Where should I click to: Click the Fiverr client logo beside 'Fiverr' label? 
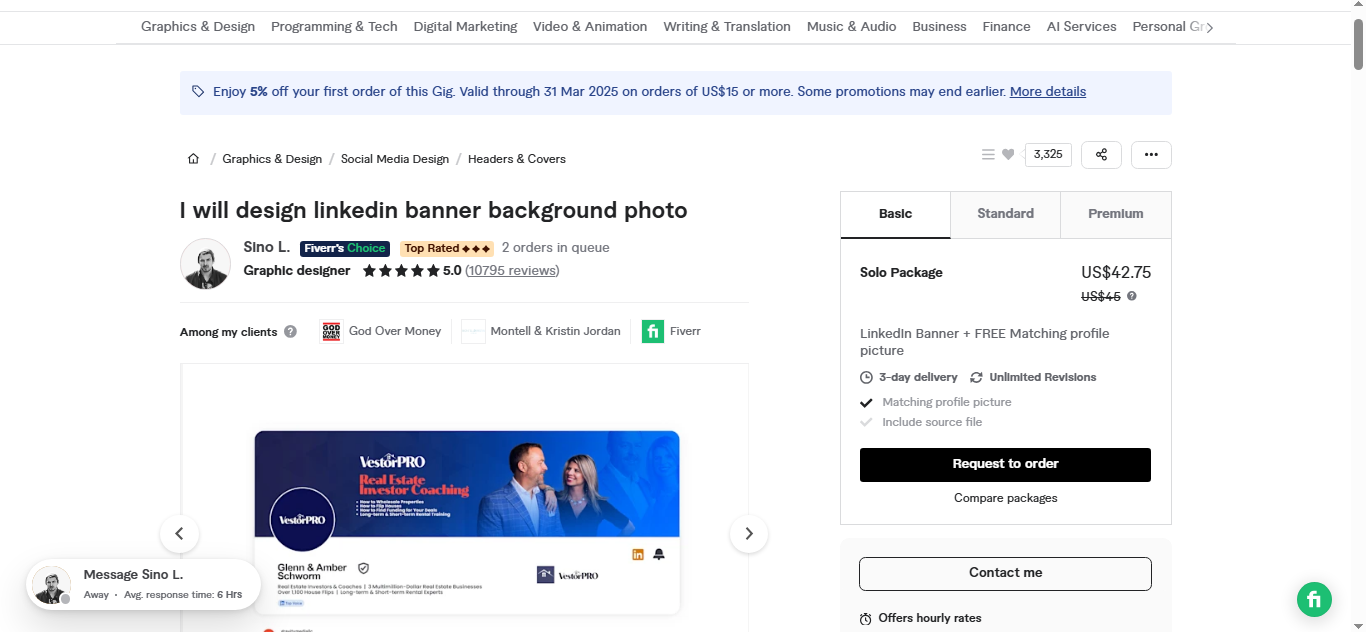tap(653, 330)
